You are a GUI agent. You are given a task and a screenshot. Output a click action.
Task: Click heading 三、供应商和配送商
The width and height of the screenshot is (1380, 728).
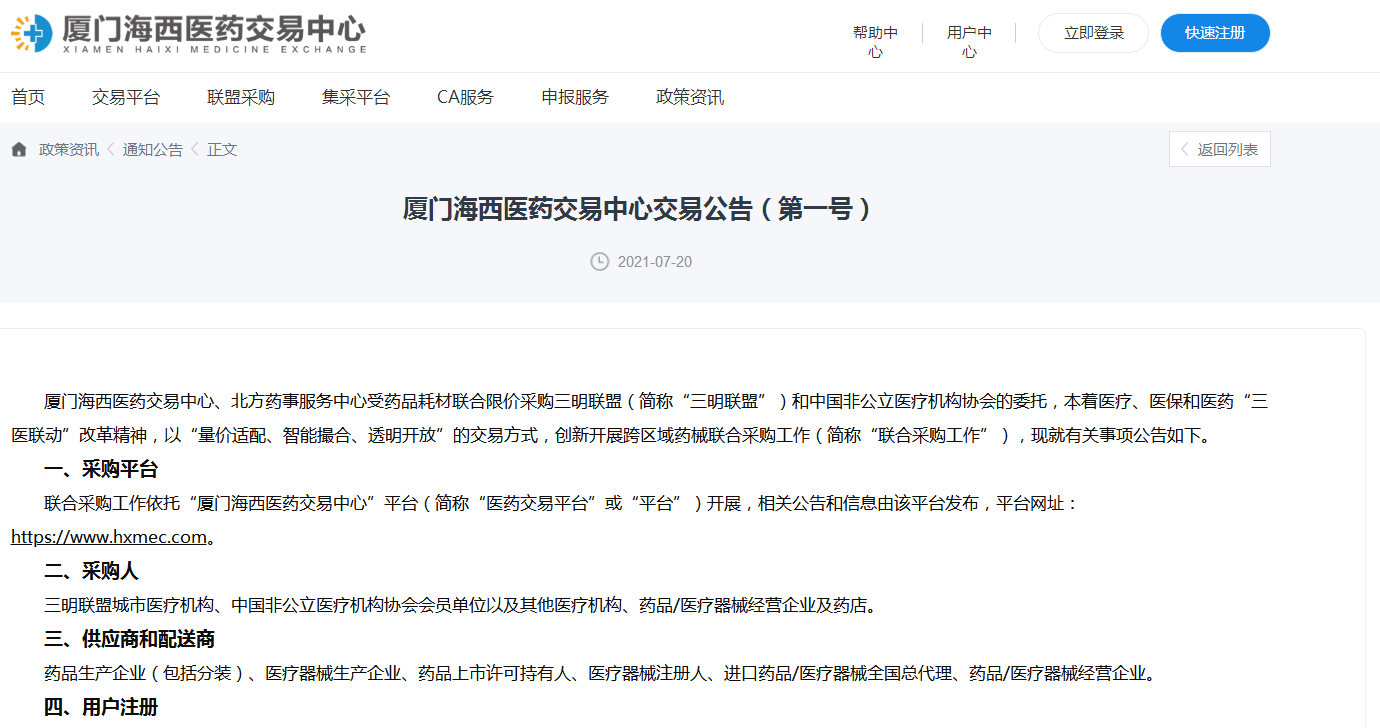click(130, 639)
